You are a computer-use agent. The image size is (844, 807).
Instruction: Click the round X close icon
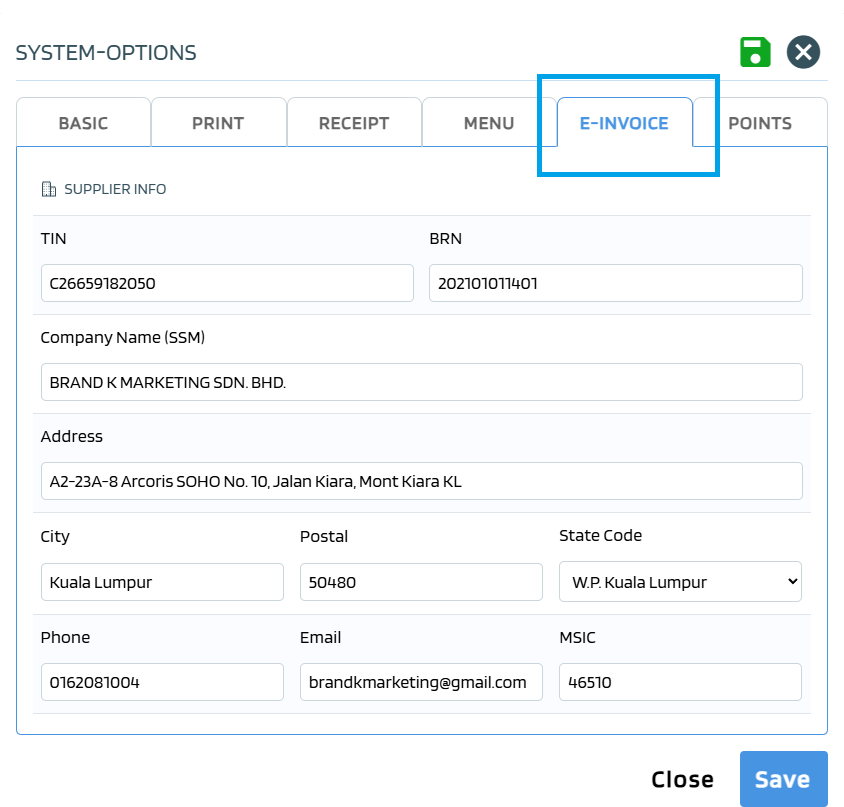(803, 52)
